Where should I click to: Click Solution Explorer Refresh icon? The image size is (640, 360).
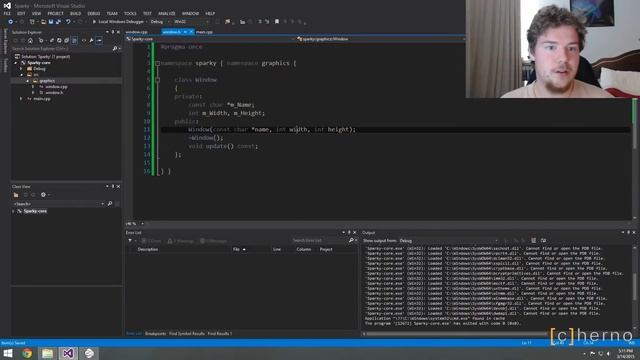[59, 40]
